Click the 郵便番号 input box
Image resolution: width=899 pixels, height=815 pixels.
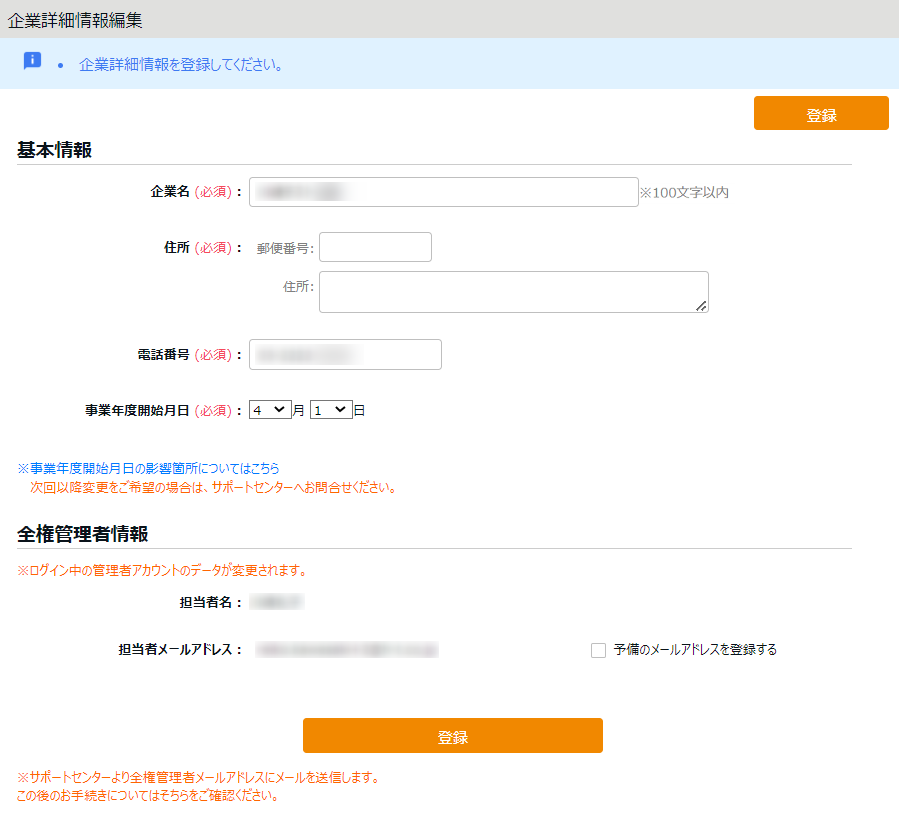click(375, 247)
